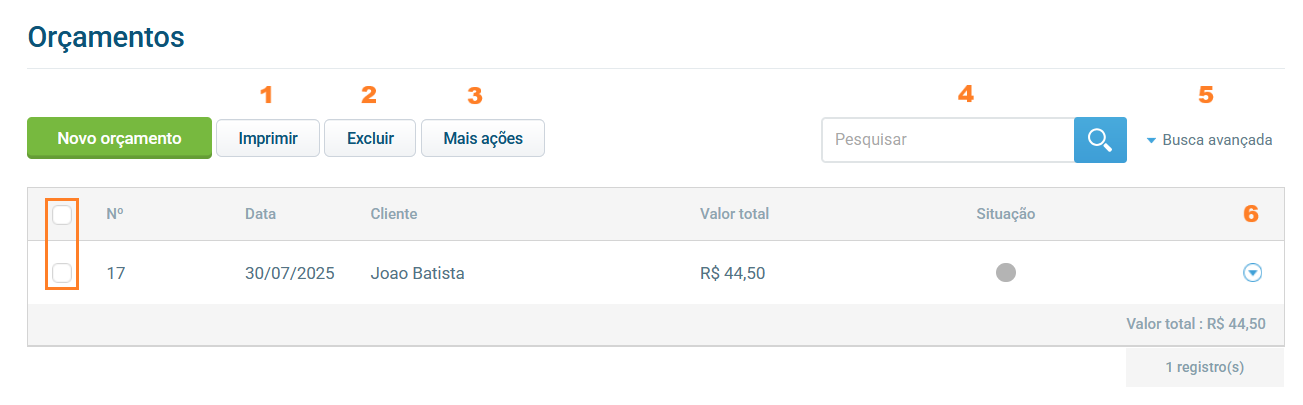Click the gray status circle for order 17
The image size is (1303, 405).
(1006, 272)
